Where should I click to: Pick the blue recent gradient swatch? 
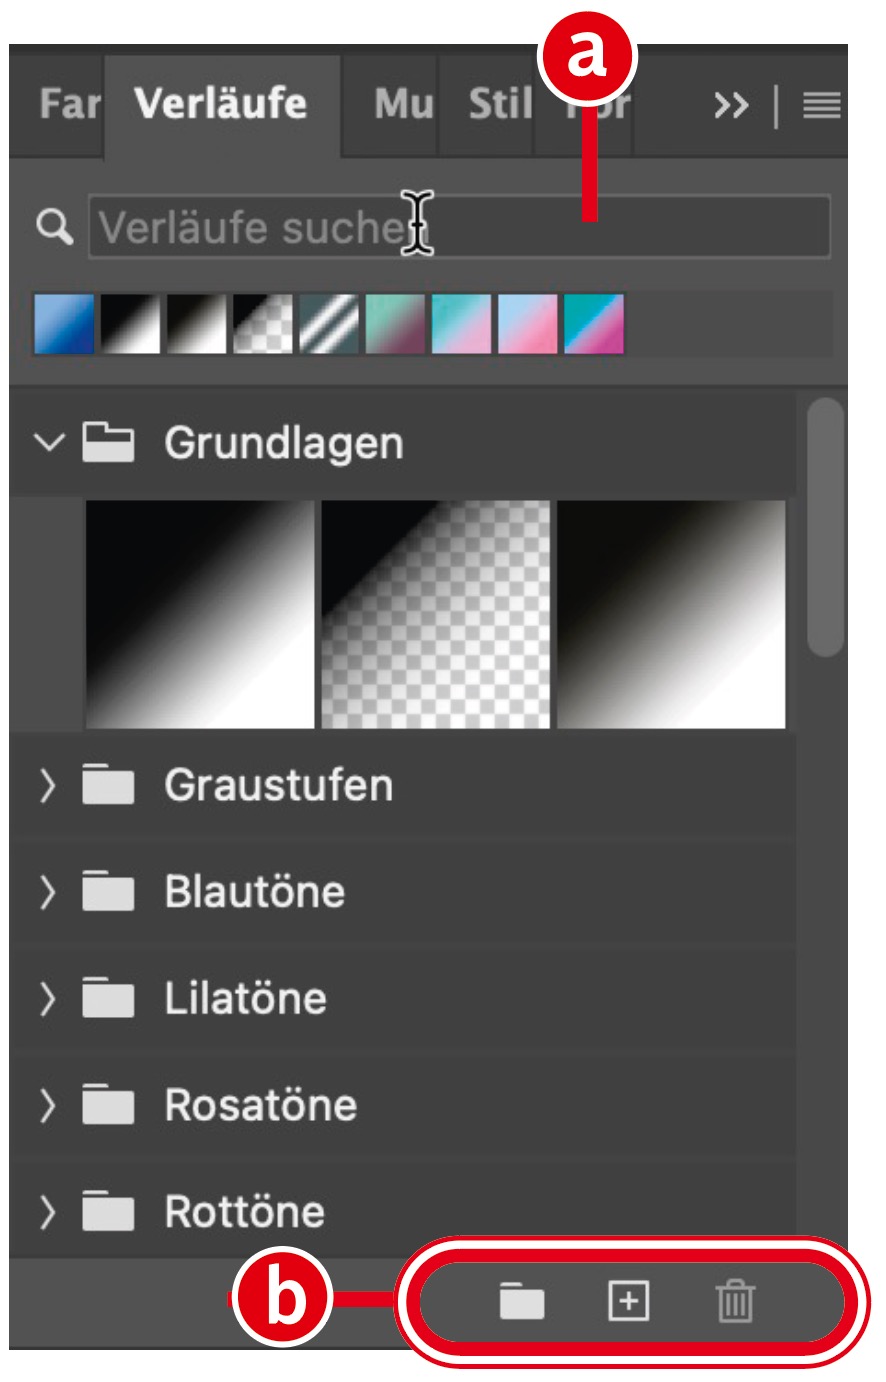pyautogui.click(x=64, y=324)
